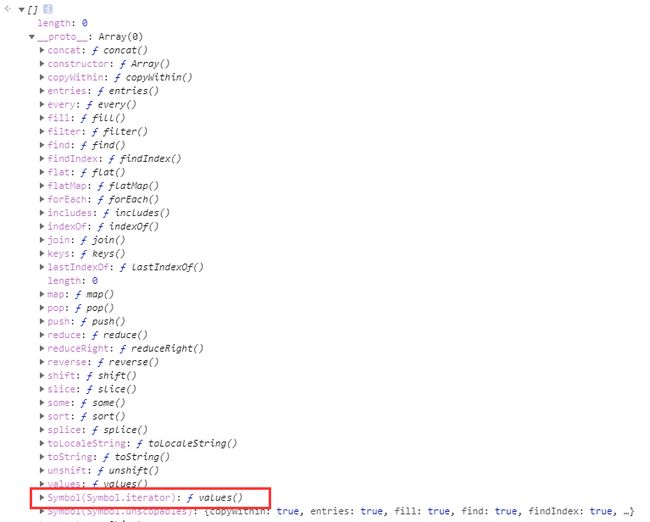This screenshot has width=650, height=522.
Task: Click the 'reduceRight()' function value text
Action: coord(167,349)
